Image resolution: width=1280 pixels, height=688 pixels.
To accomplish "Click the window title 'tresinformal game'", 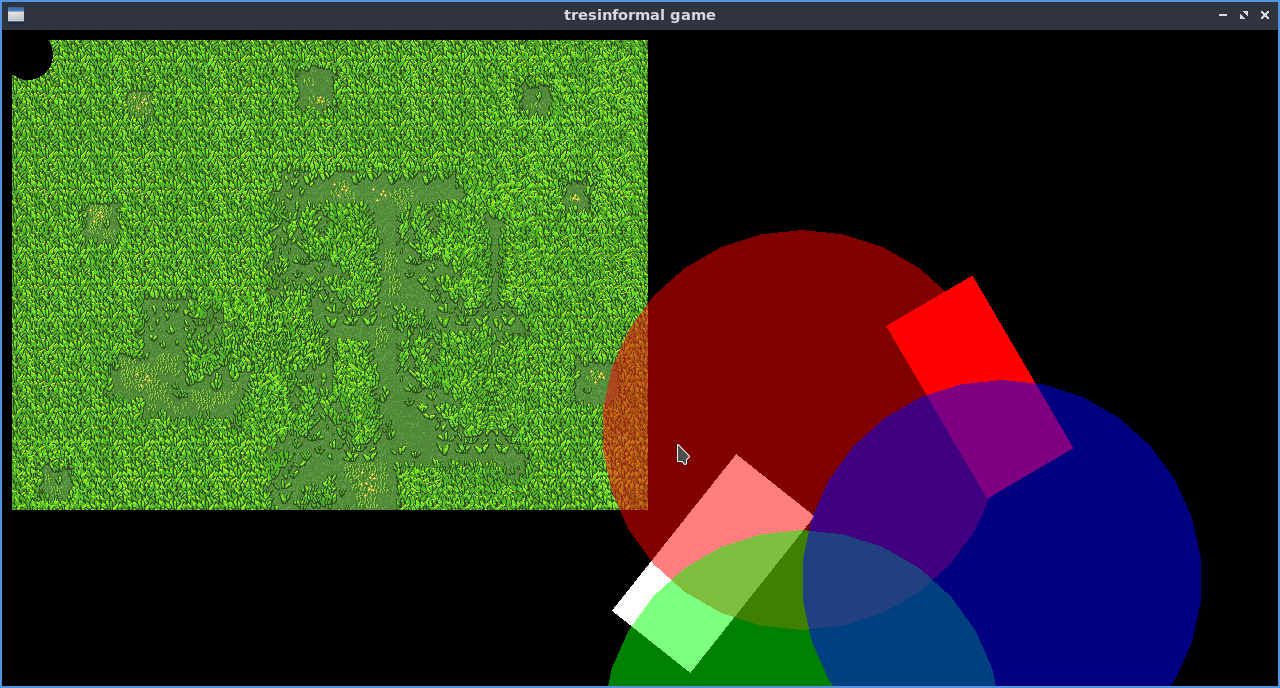I will (x=640, y=15).
